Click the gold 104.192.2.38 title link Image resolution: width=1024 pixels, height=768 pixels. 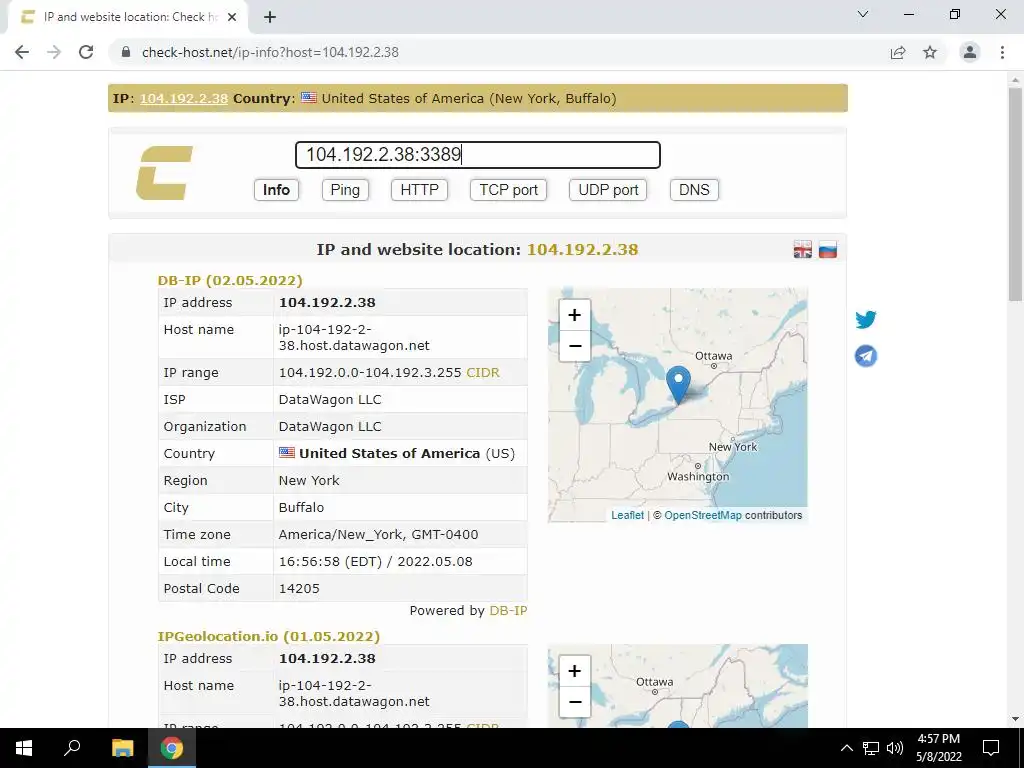click(583, 249)
